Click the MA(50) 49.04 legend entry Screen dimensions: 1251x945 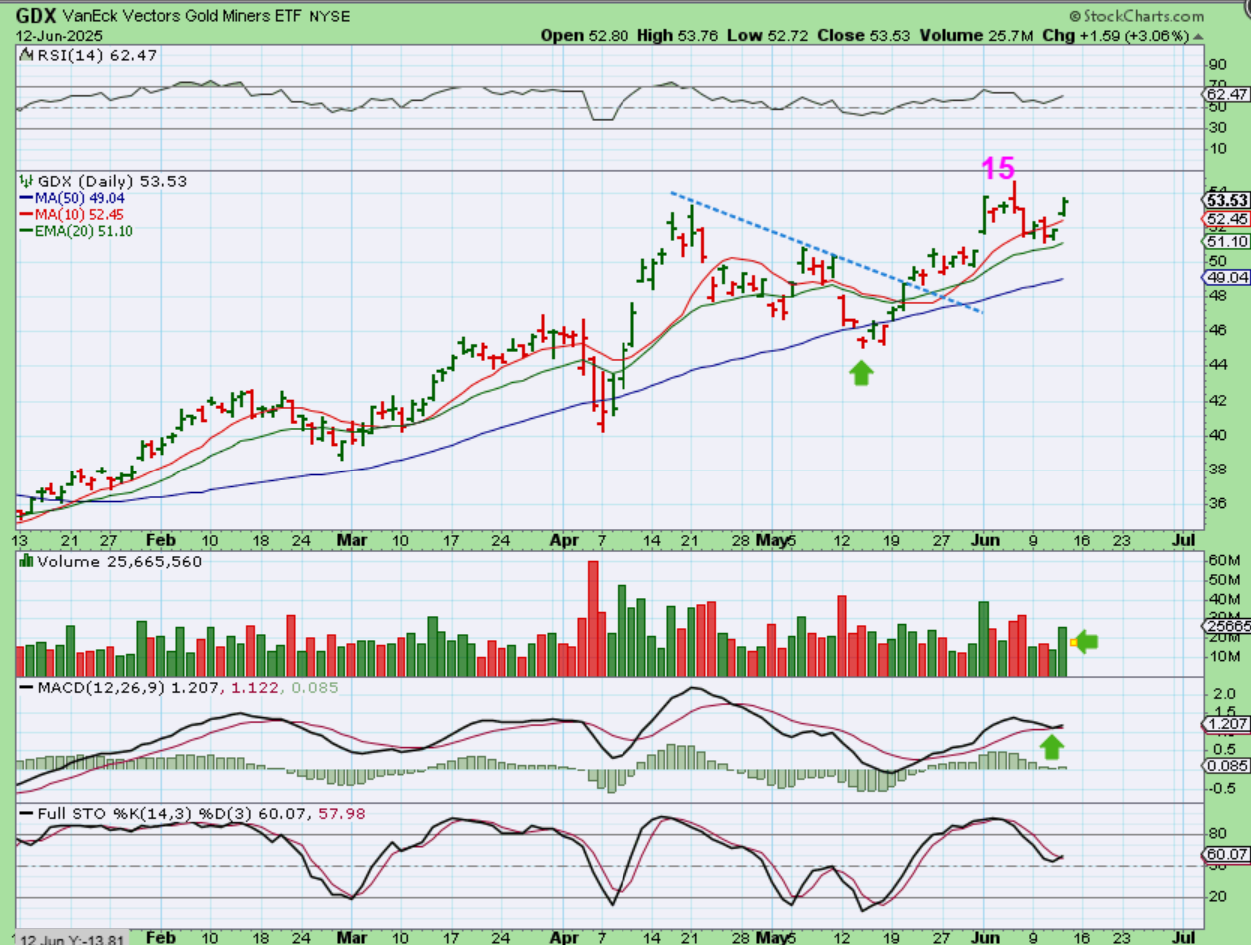tap(81, 198)
